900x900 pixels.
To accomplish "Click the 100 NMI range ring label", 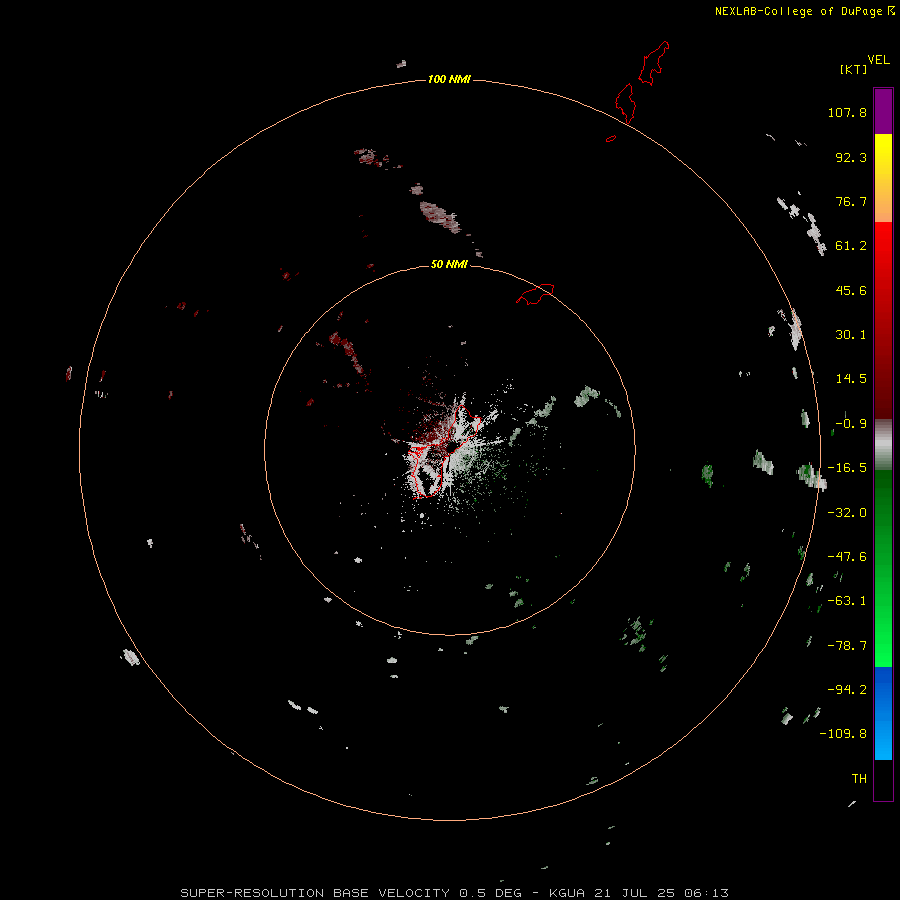I will click(449, 79).
